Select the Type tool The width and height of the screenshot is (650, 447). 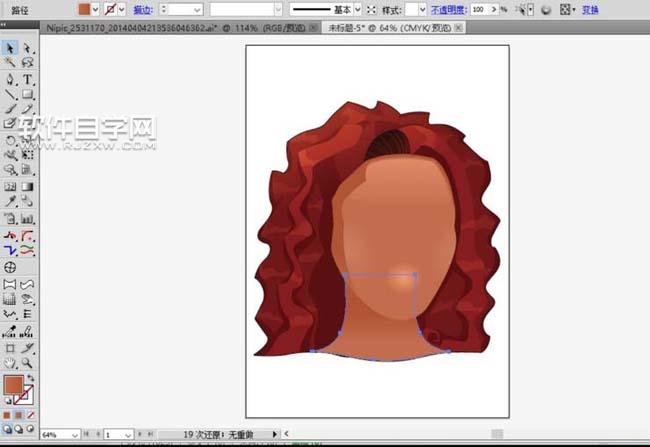(x=28, y=79)
